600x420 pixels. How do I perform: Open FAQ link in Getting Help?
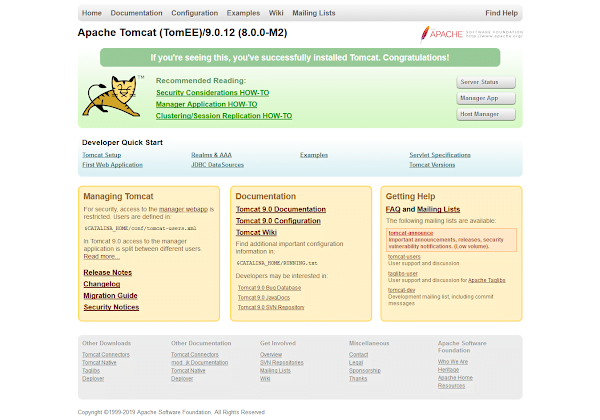pos(393,210)
